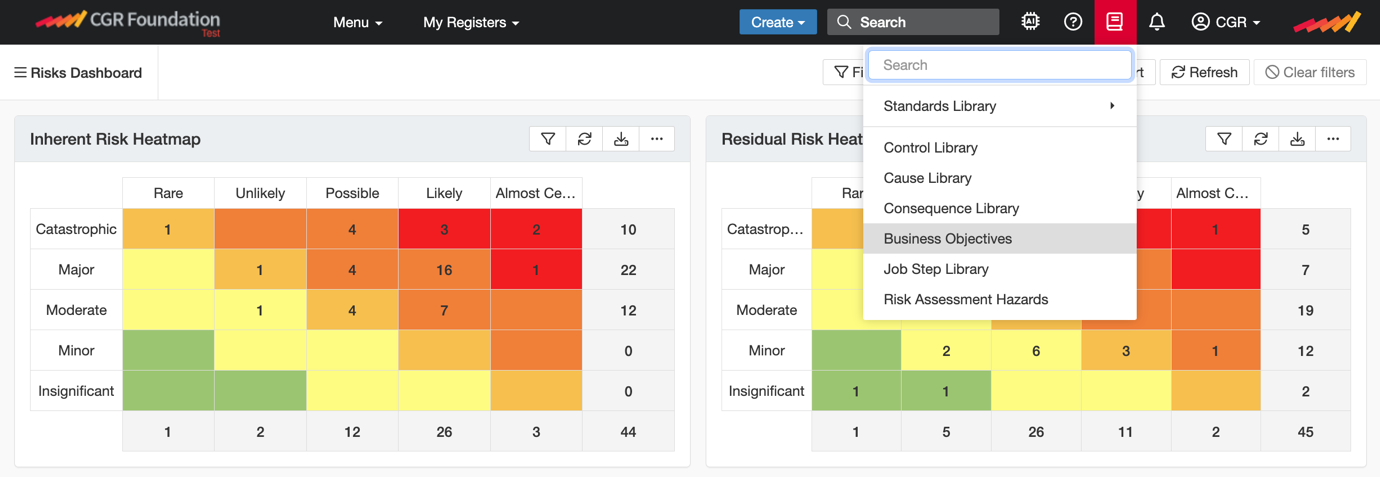The image size is (1380, 477).
Task: Click inherent heatmap 'Moderate' row label
Action: tap(76, 310)
